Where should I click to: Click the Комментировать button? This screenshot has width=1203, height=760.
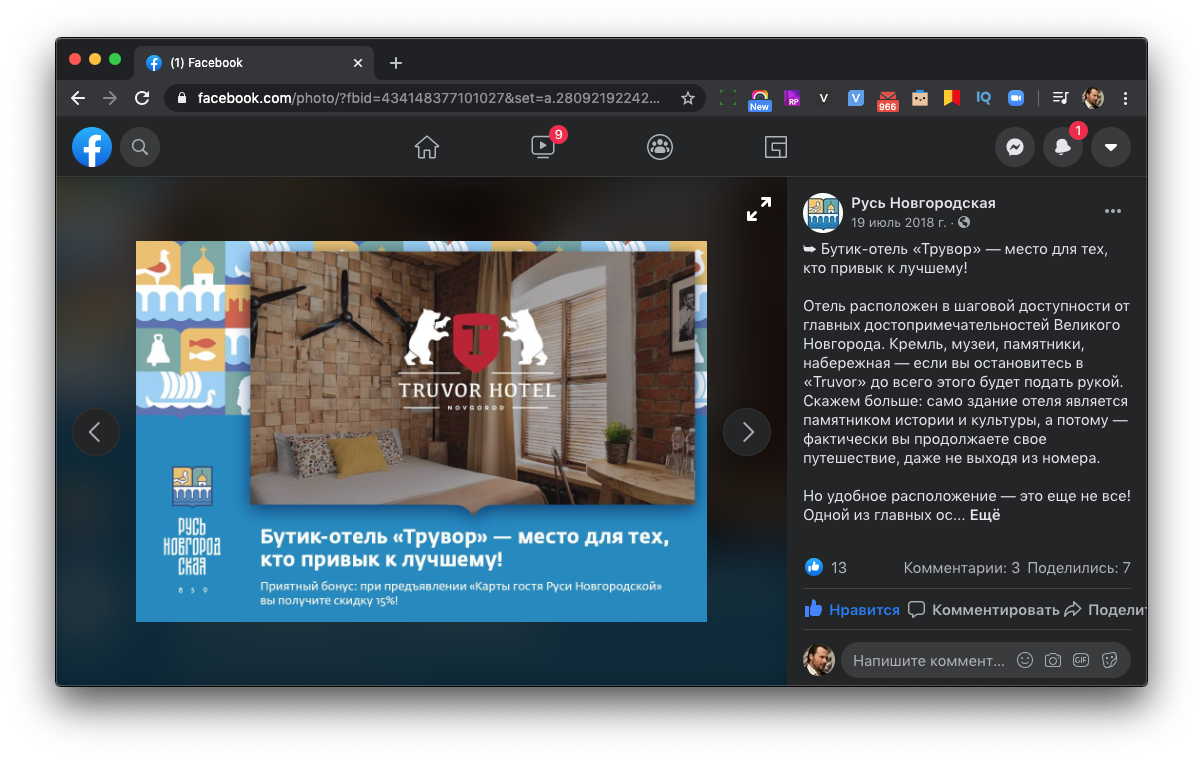tap(983, 609)
